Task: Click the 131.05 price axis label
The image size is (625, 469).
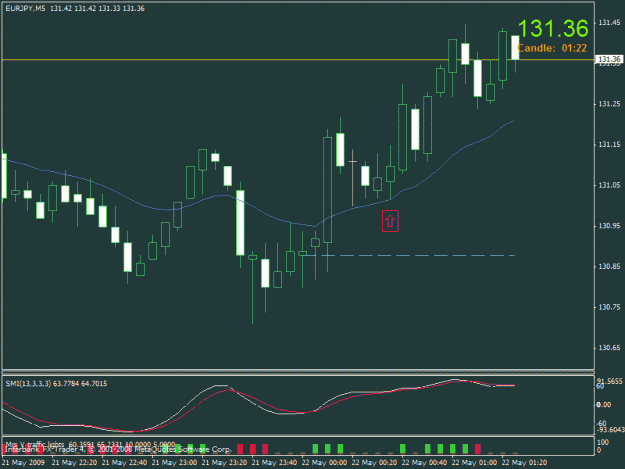Action: (x=609, y=185)
